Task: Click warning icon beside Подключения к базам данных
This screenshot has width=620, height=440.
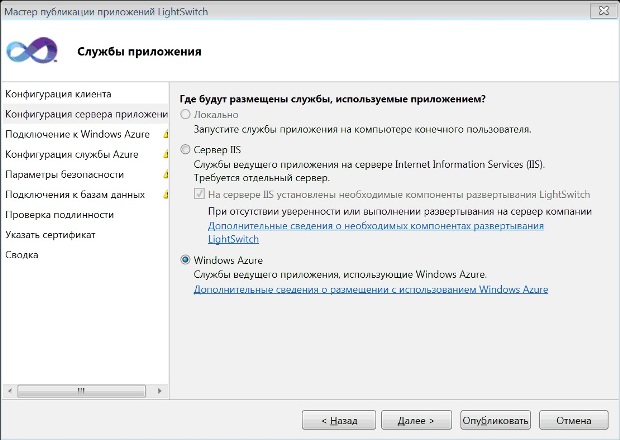Action: 166,195
